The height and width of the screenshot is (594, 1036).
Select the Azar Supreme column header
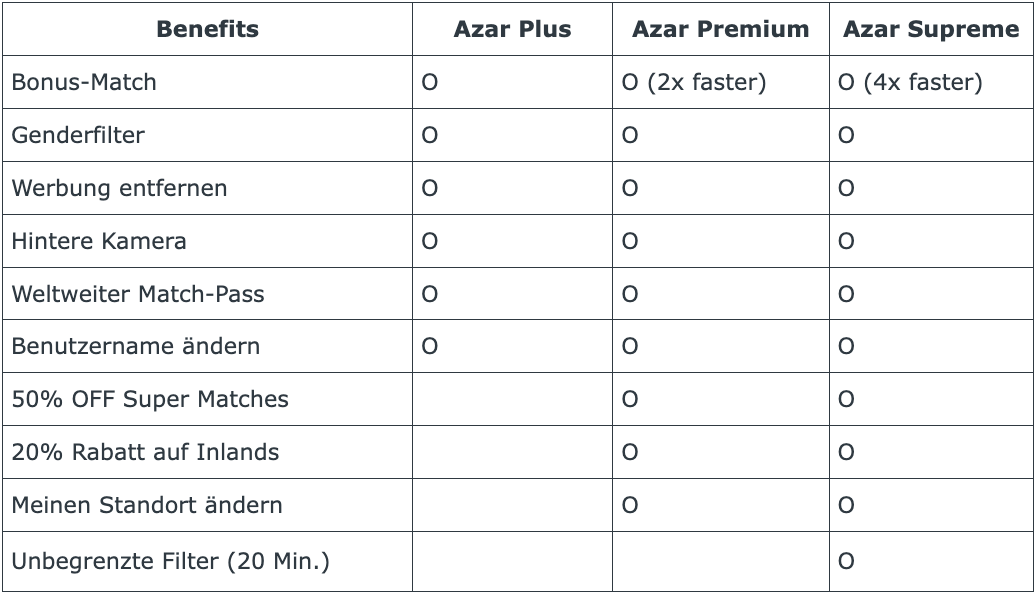tap(930, 29)
